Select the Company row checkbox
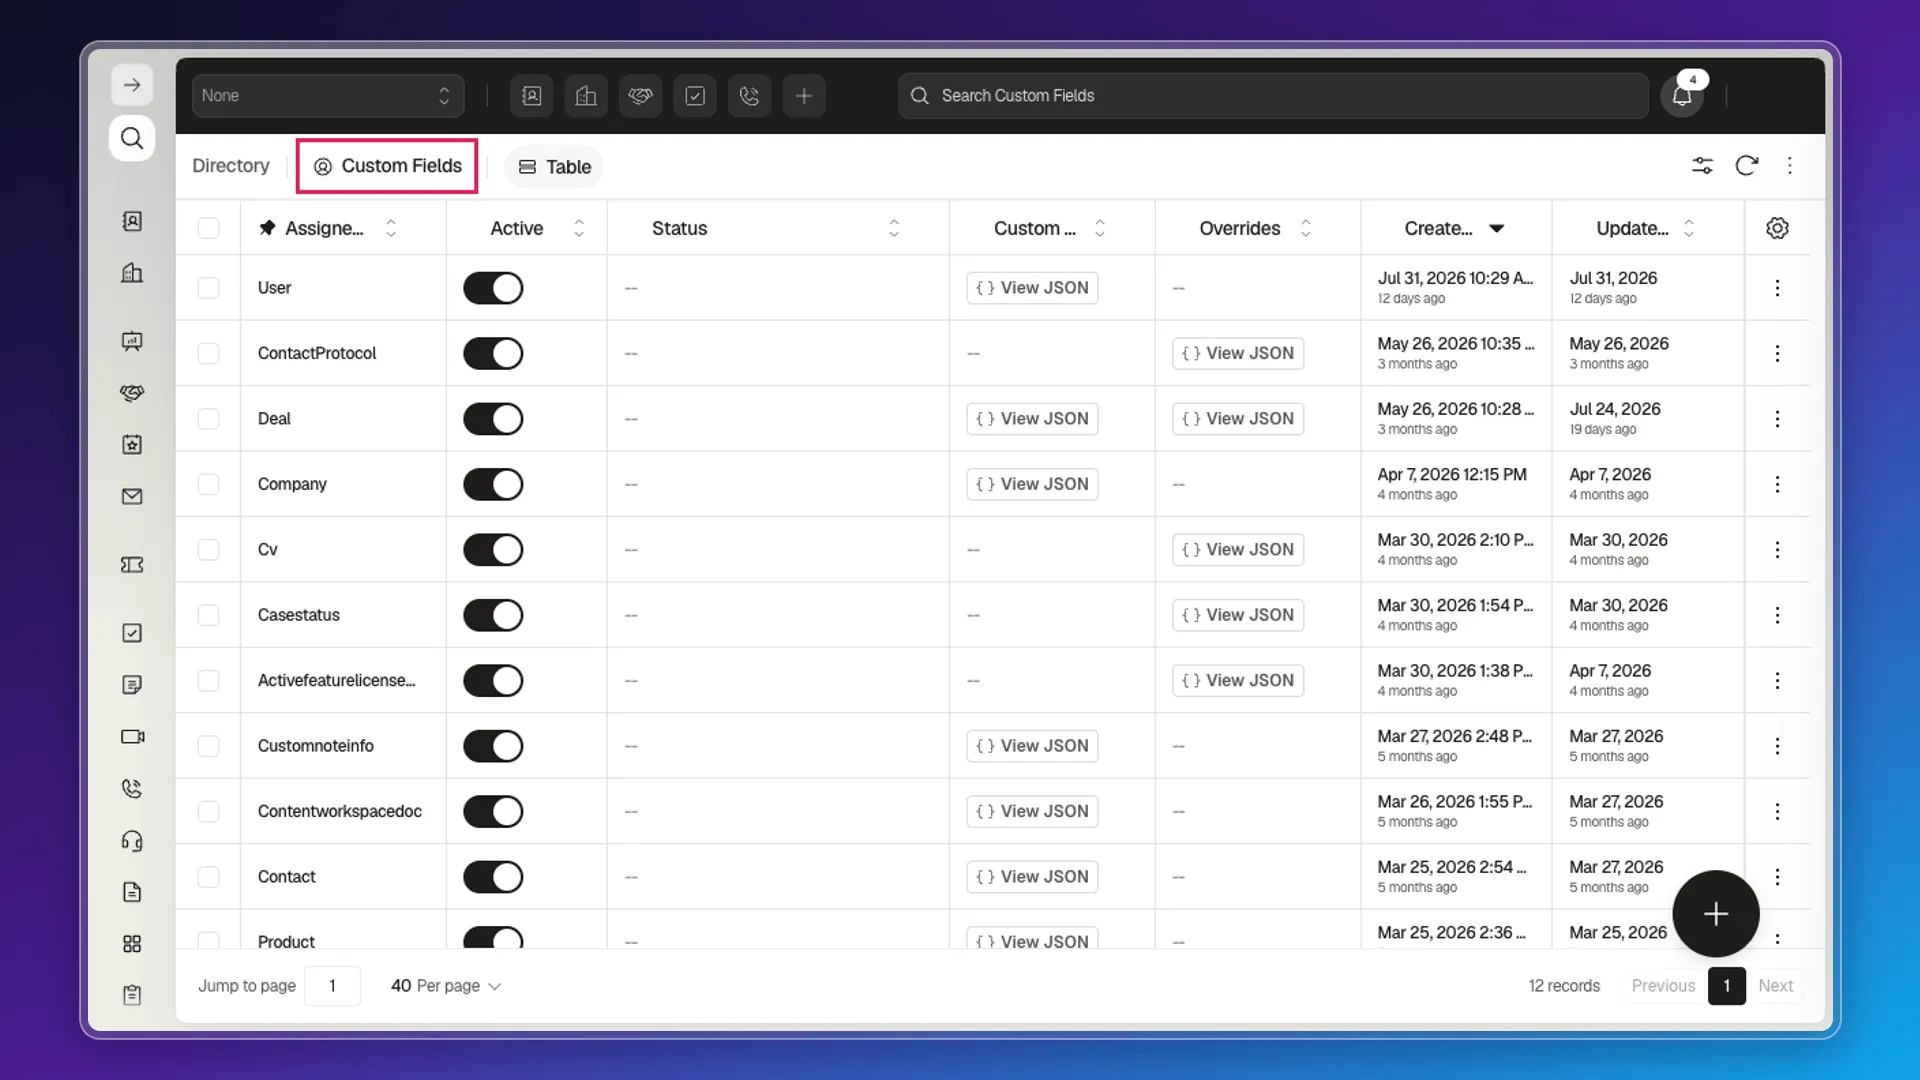The image size is (1920, 1080). [x=208, y=484]
